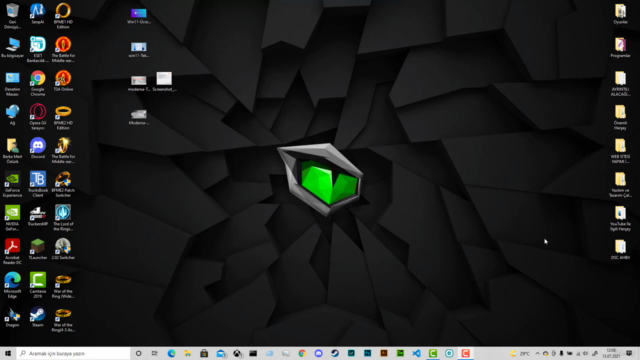Screen dimensions: 640x360
Task: Select the 2.02 Switcher shortcut
Action: 63,249
